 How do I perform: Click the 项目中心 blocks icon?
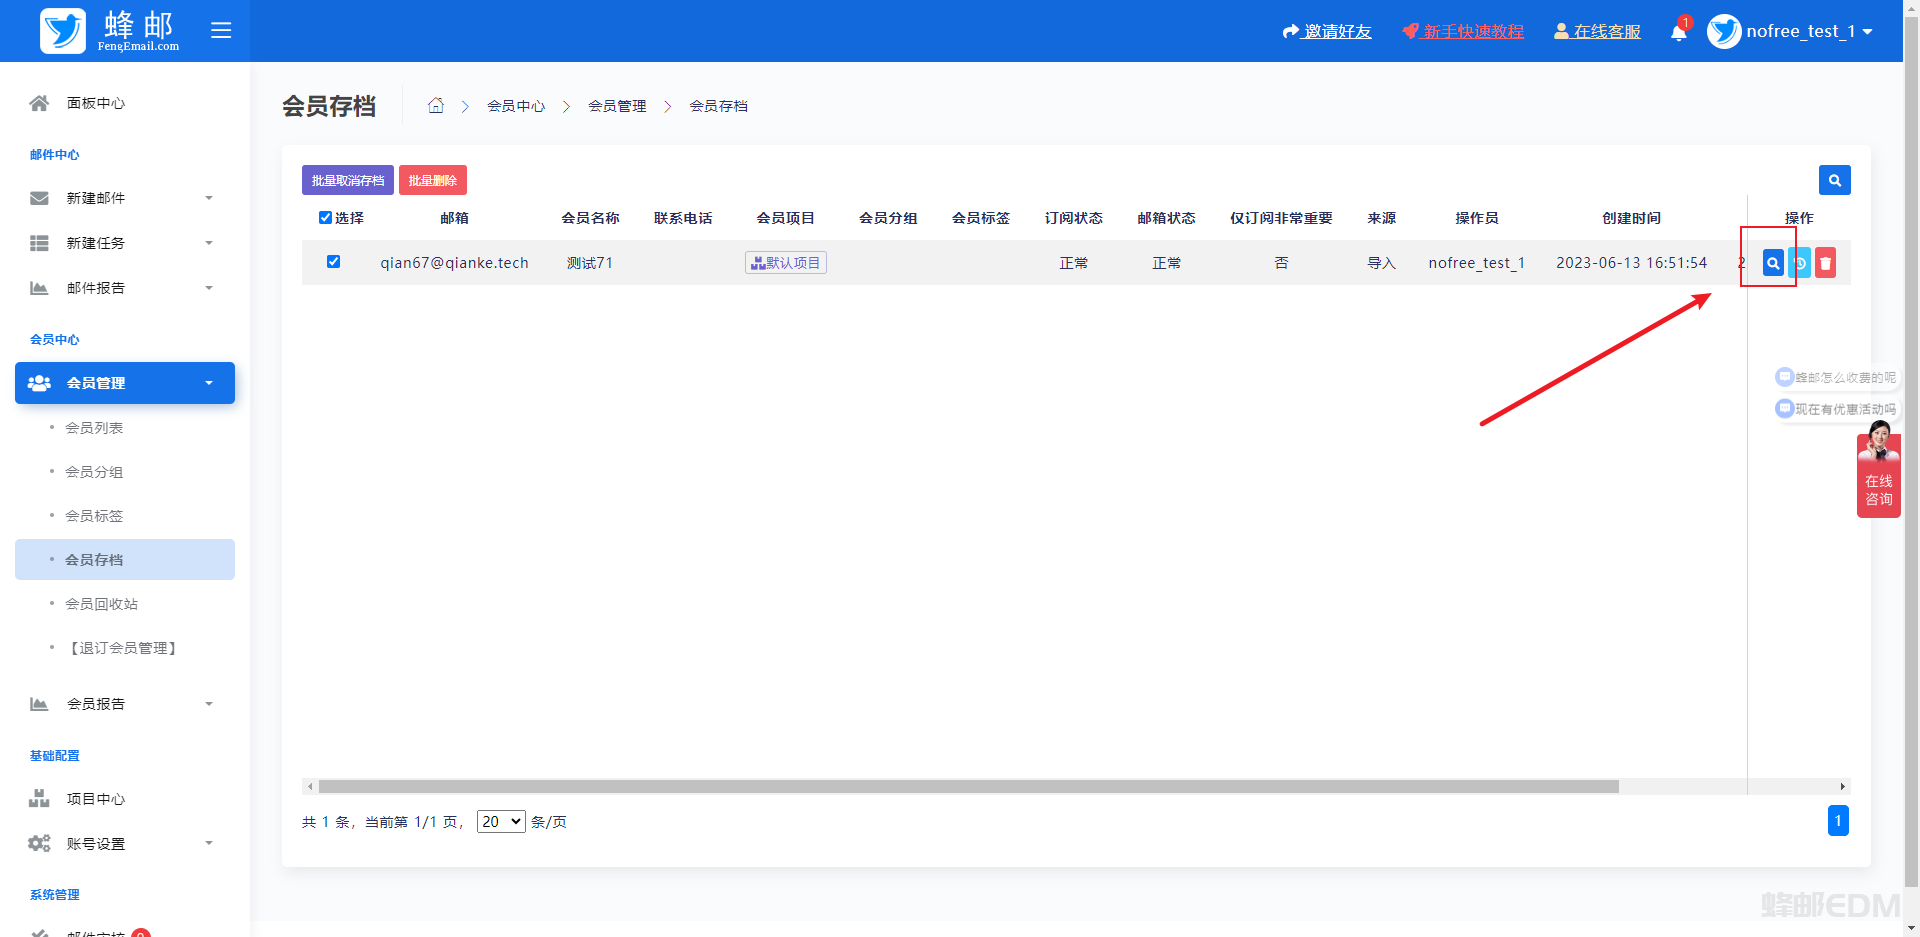point(39,798)
